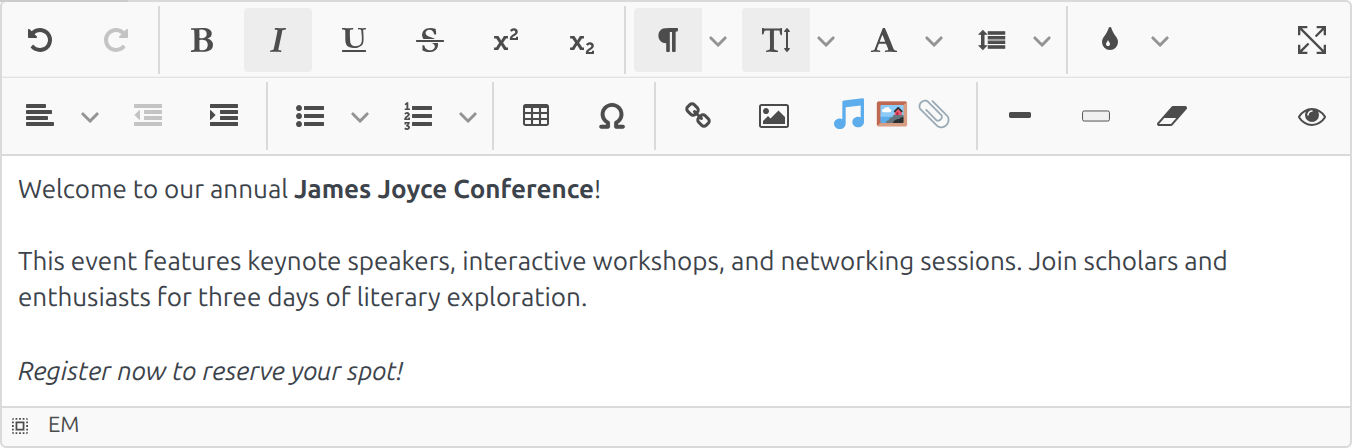The image size is (1352, 448).
Task: Toggle strikethrough formatting
Action: click(x=430, y=40)
